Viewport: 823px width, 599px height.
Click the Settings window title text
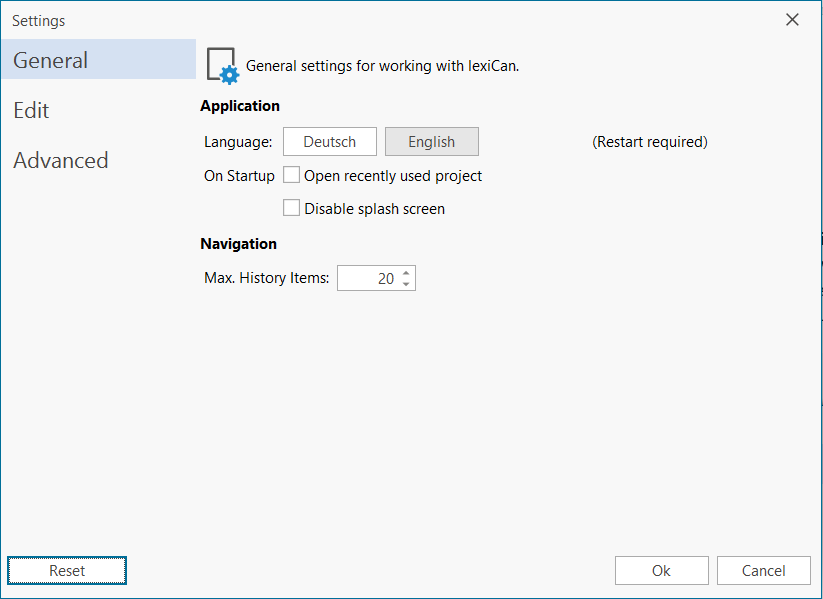point(39,20)
